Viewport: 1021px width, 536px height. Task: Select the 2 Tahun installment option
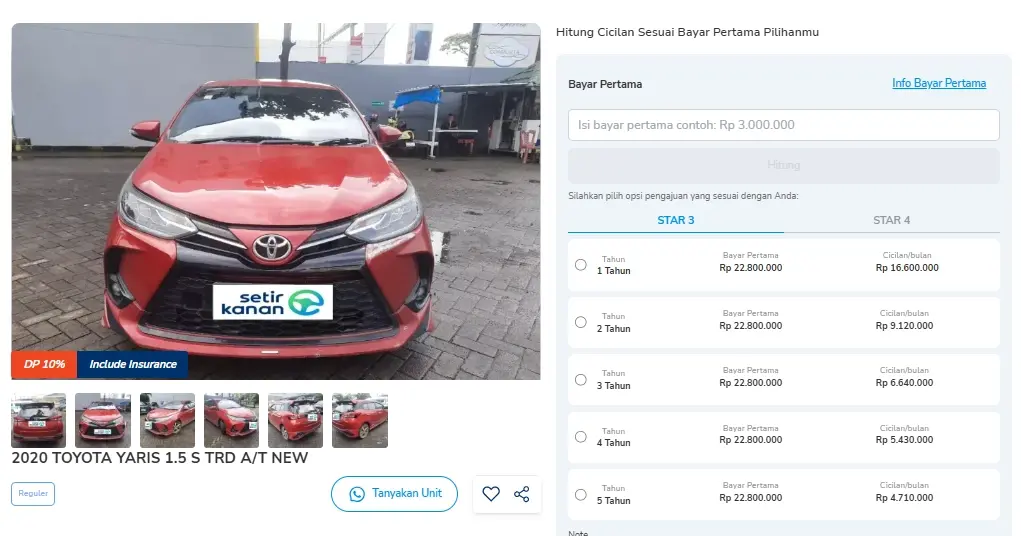581,322
